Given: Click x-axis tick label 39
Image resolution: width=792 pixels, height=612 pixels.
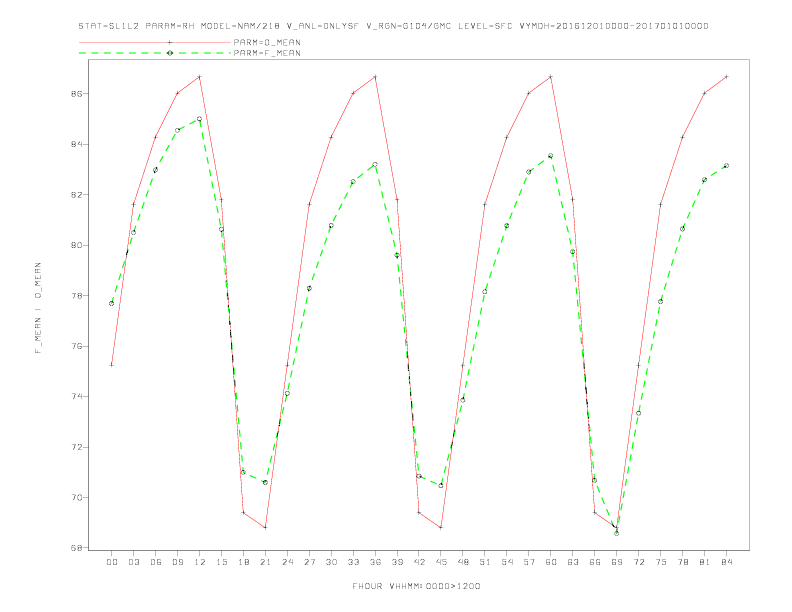Looking at the screenshot, I should tap(397, 562).
